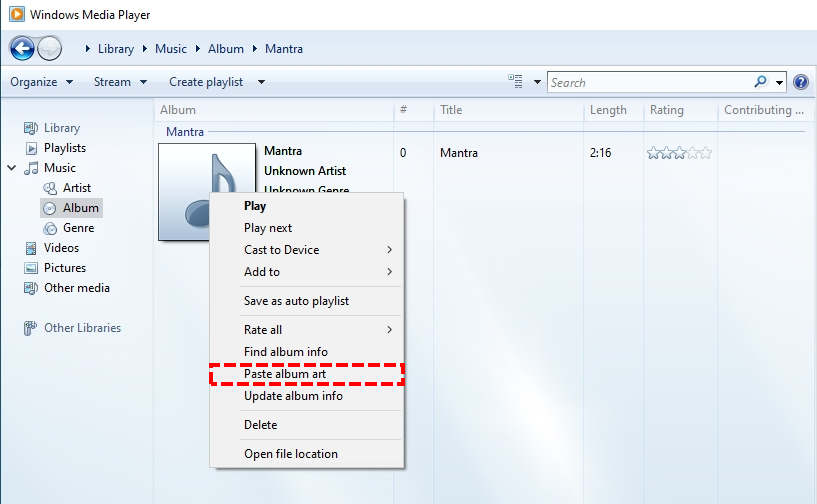Select the Mantra album art thumbnail

(207, 192)
